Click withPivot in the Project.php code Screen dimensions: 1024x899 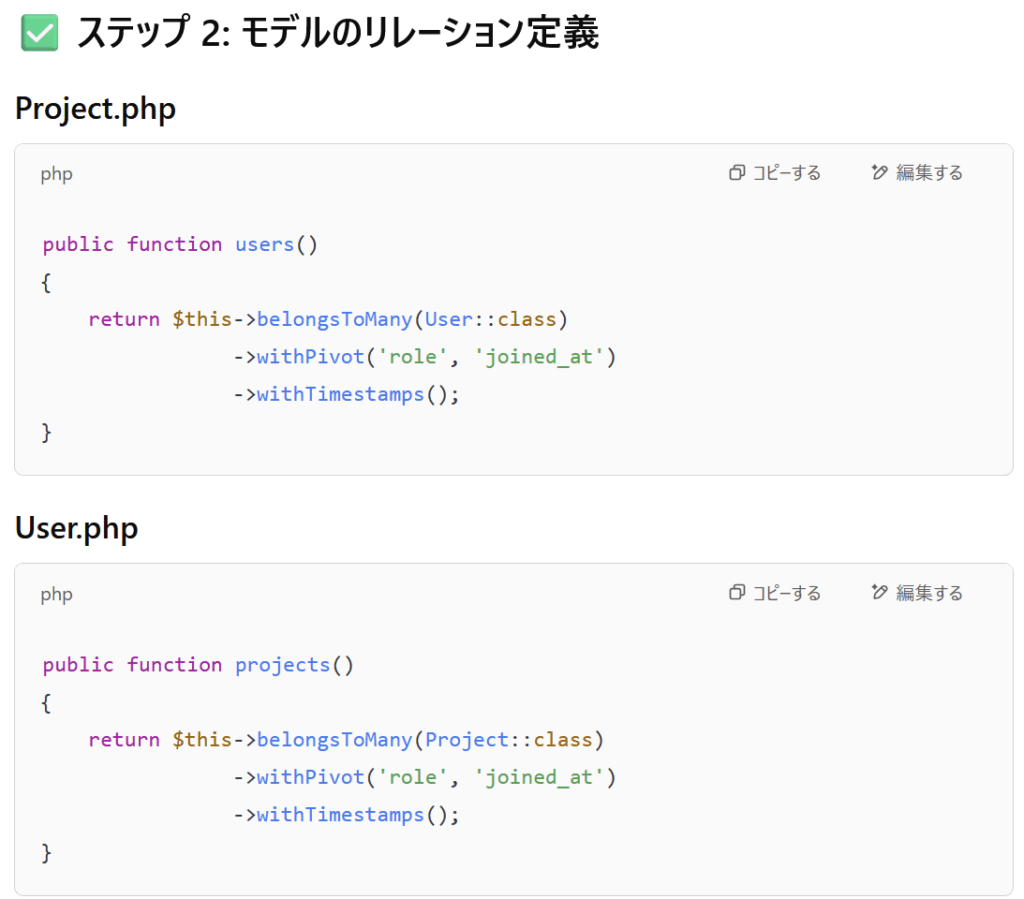310,356
